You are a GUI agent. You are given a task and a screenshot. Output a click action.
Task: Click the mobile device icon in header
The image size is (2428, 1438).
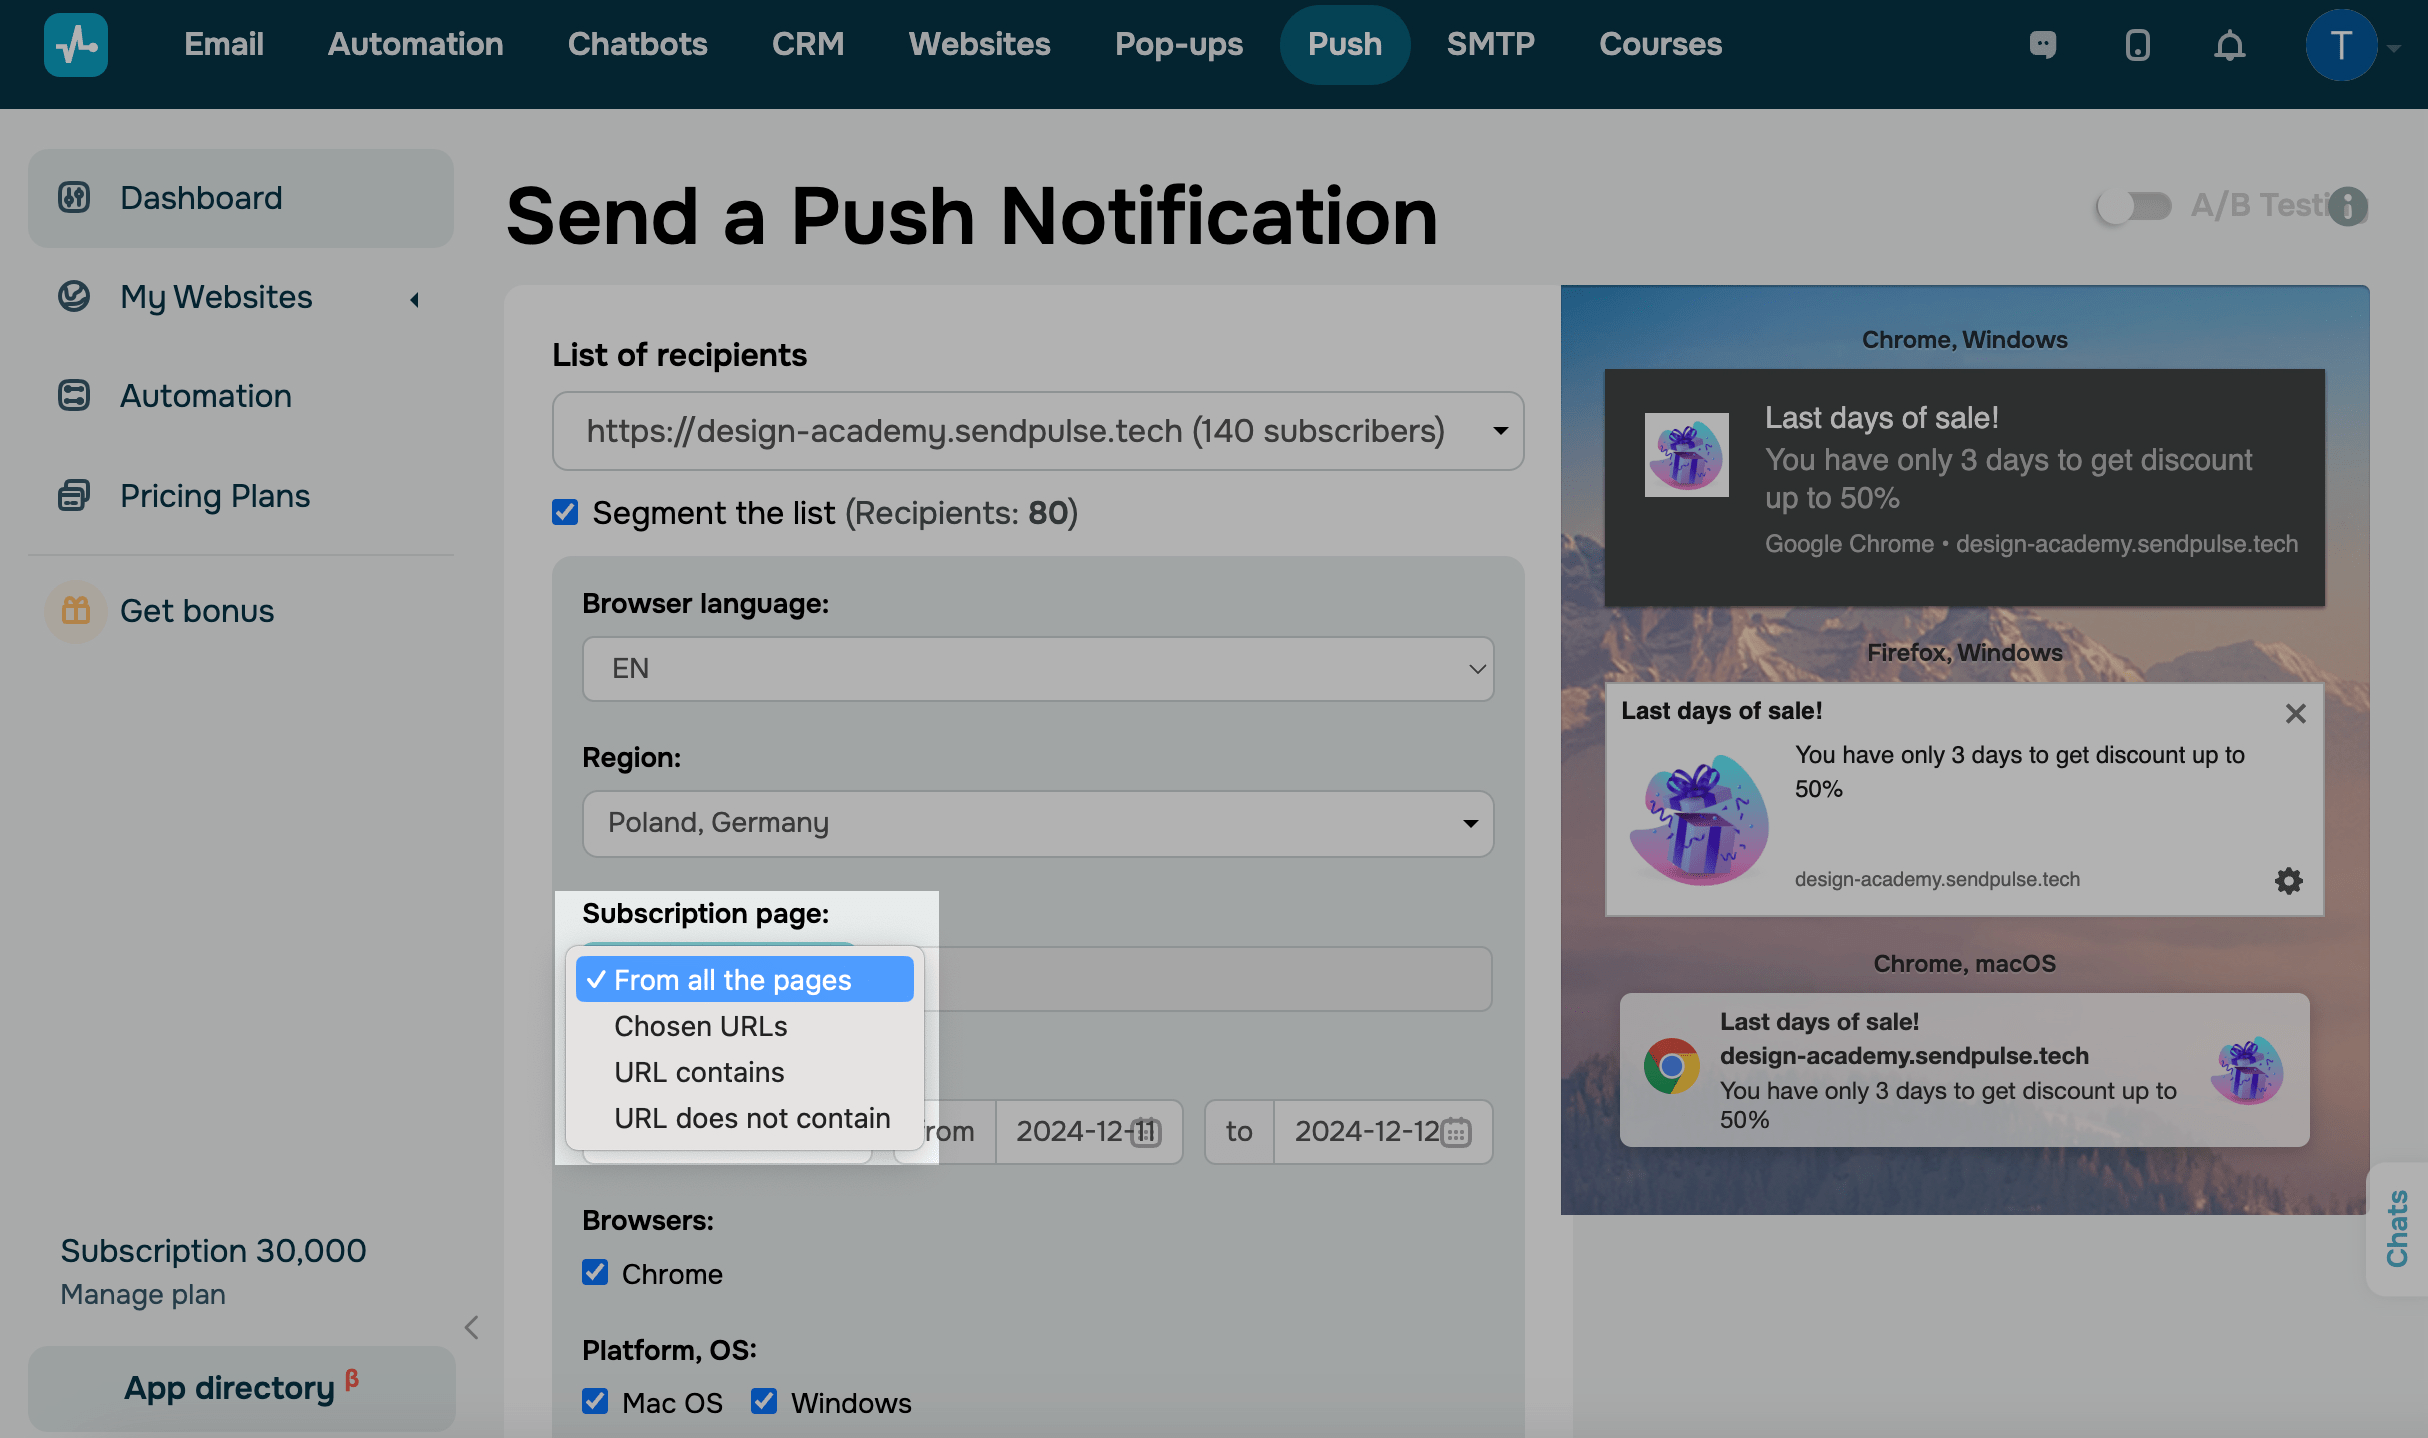[x=2137, y=45]
